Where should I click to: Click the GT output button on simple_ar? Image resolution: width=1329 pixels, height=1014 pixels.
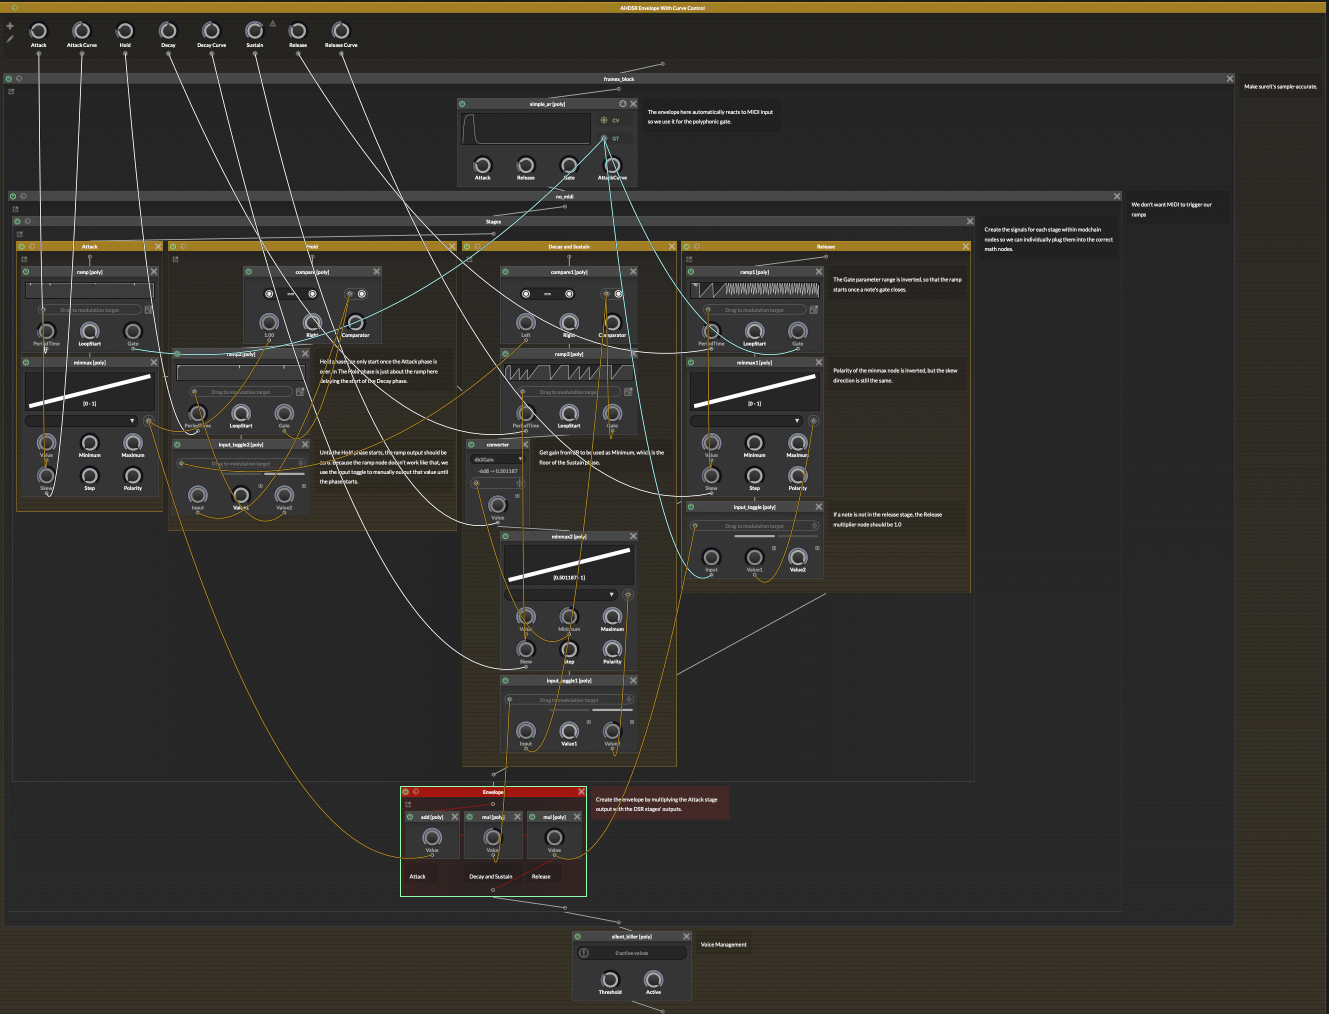point(616,139)
